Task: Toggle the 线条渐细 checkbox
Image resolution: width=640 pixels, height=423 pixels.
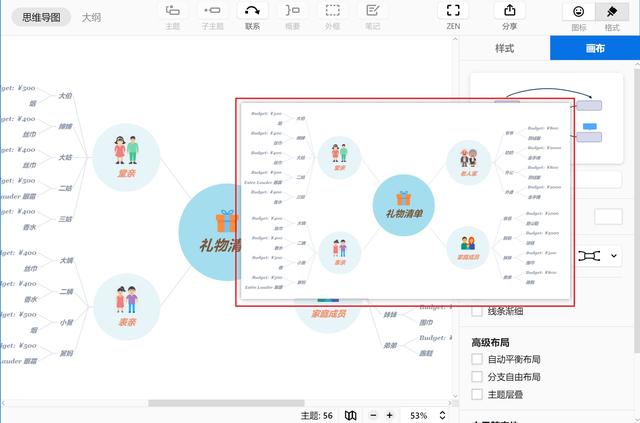Action: point(477,312)
